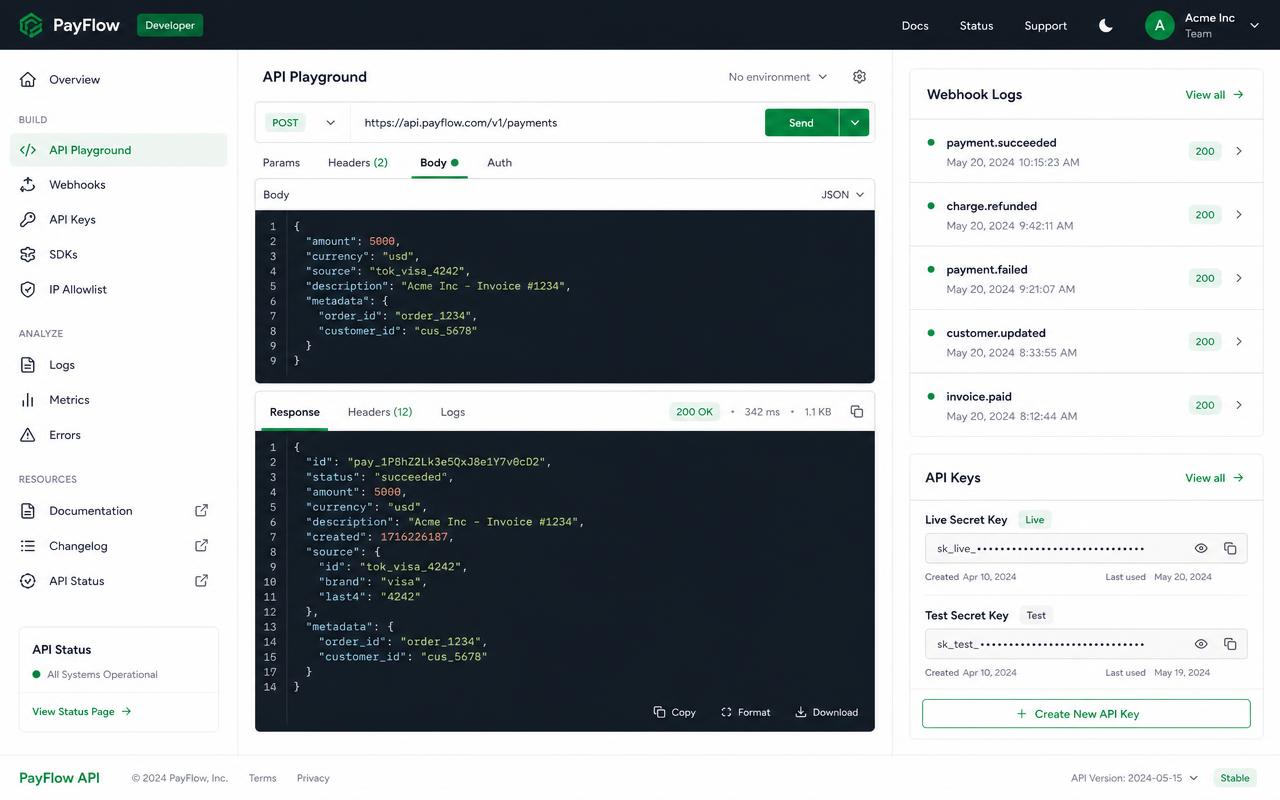Viewport: 1280px width, 800px height.
Task: Create a new API key
Action: coord(1086,714)
